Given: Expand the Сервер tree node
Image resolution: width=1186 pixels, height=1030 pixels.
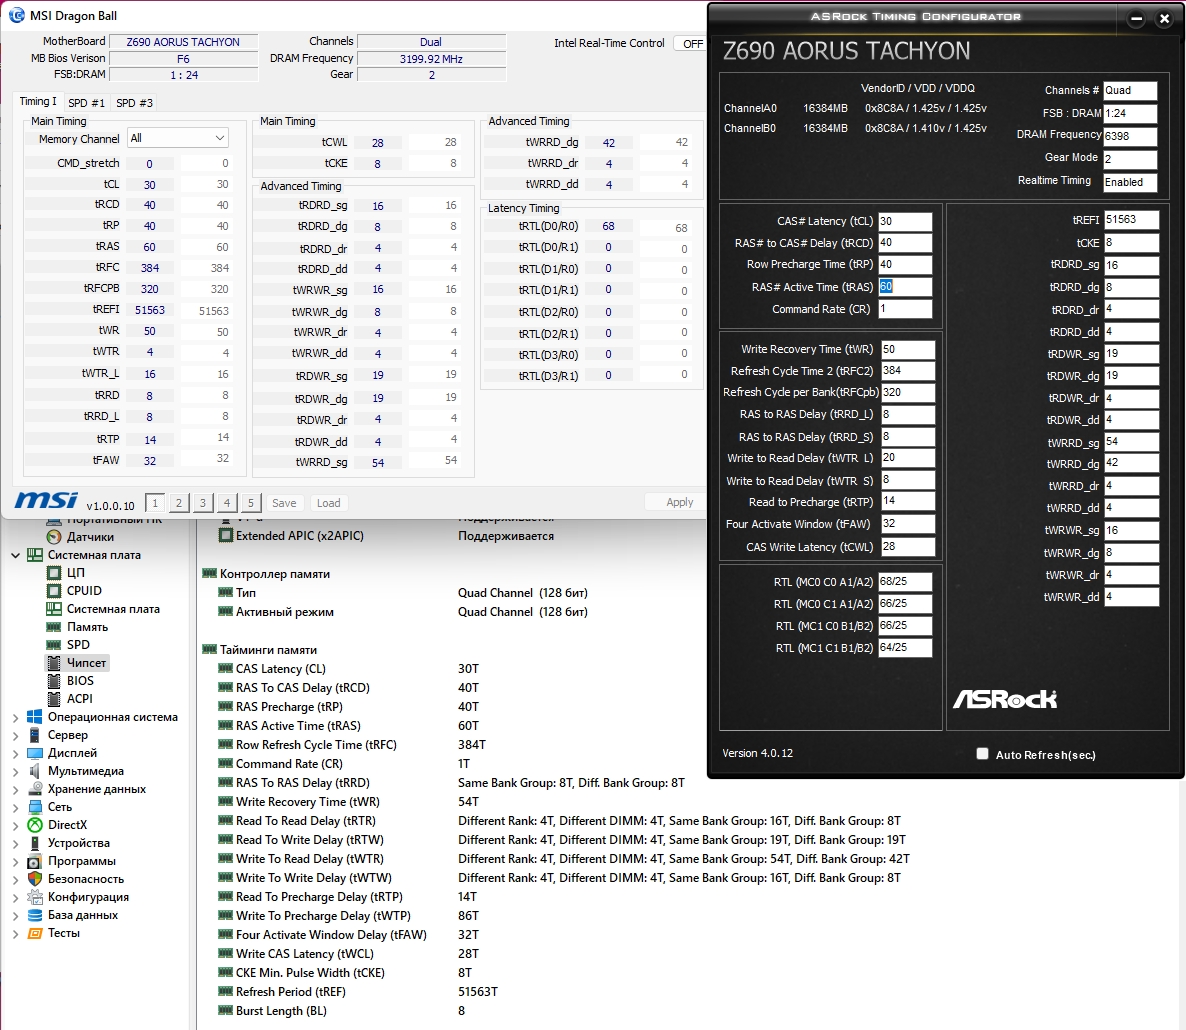Looking at the screenshot, I should click(15, 735).
